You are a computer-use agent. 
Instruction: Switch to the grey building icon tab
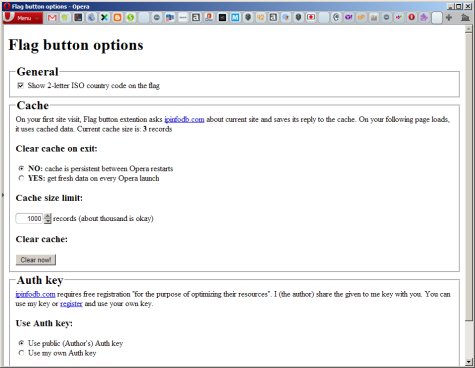374,17
